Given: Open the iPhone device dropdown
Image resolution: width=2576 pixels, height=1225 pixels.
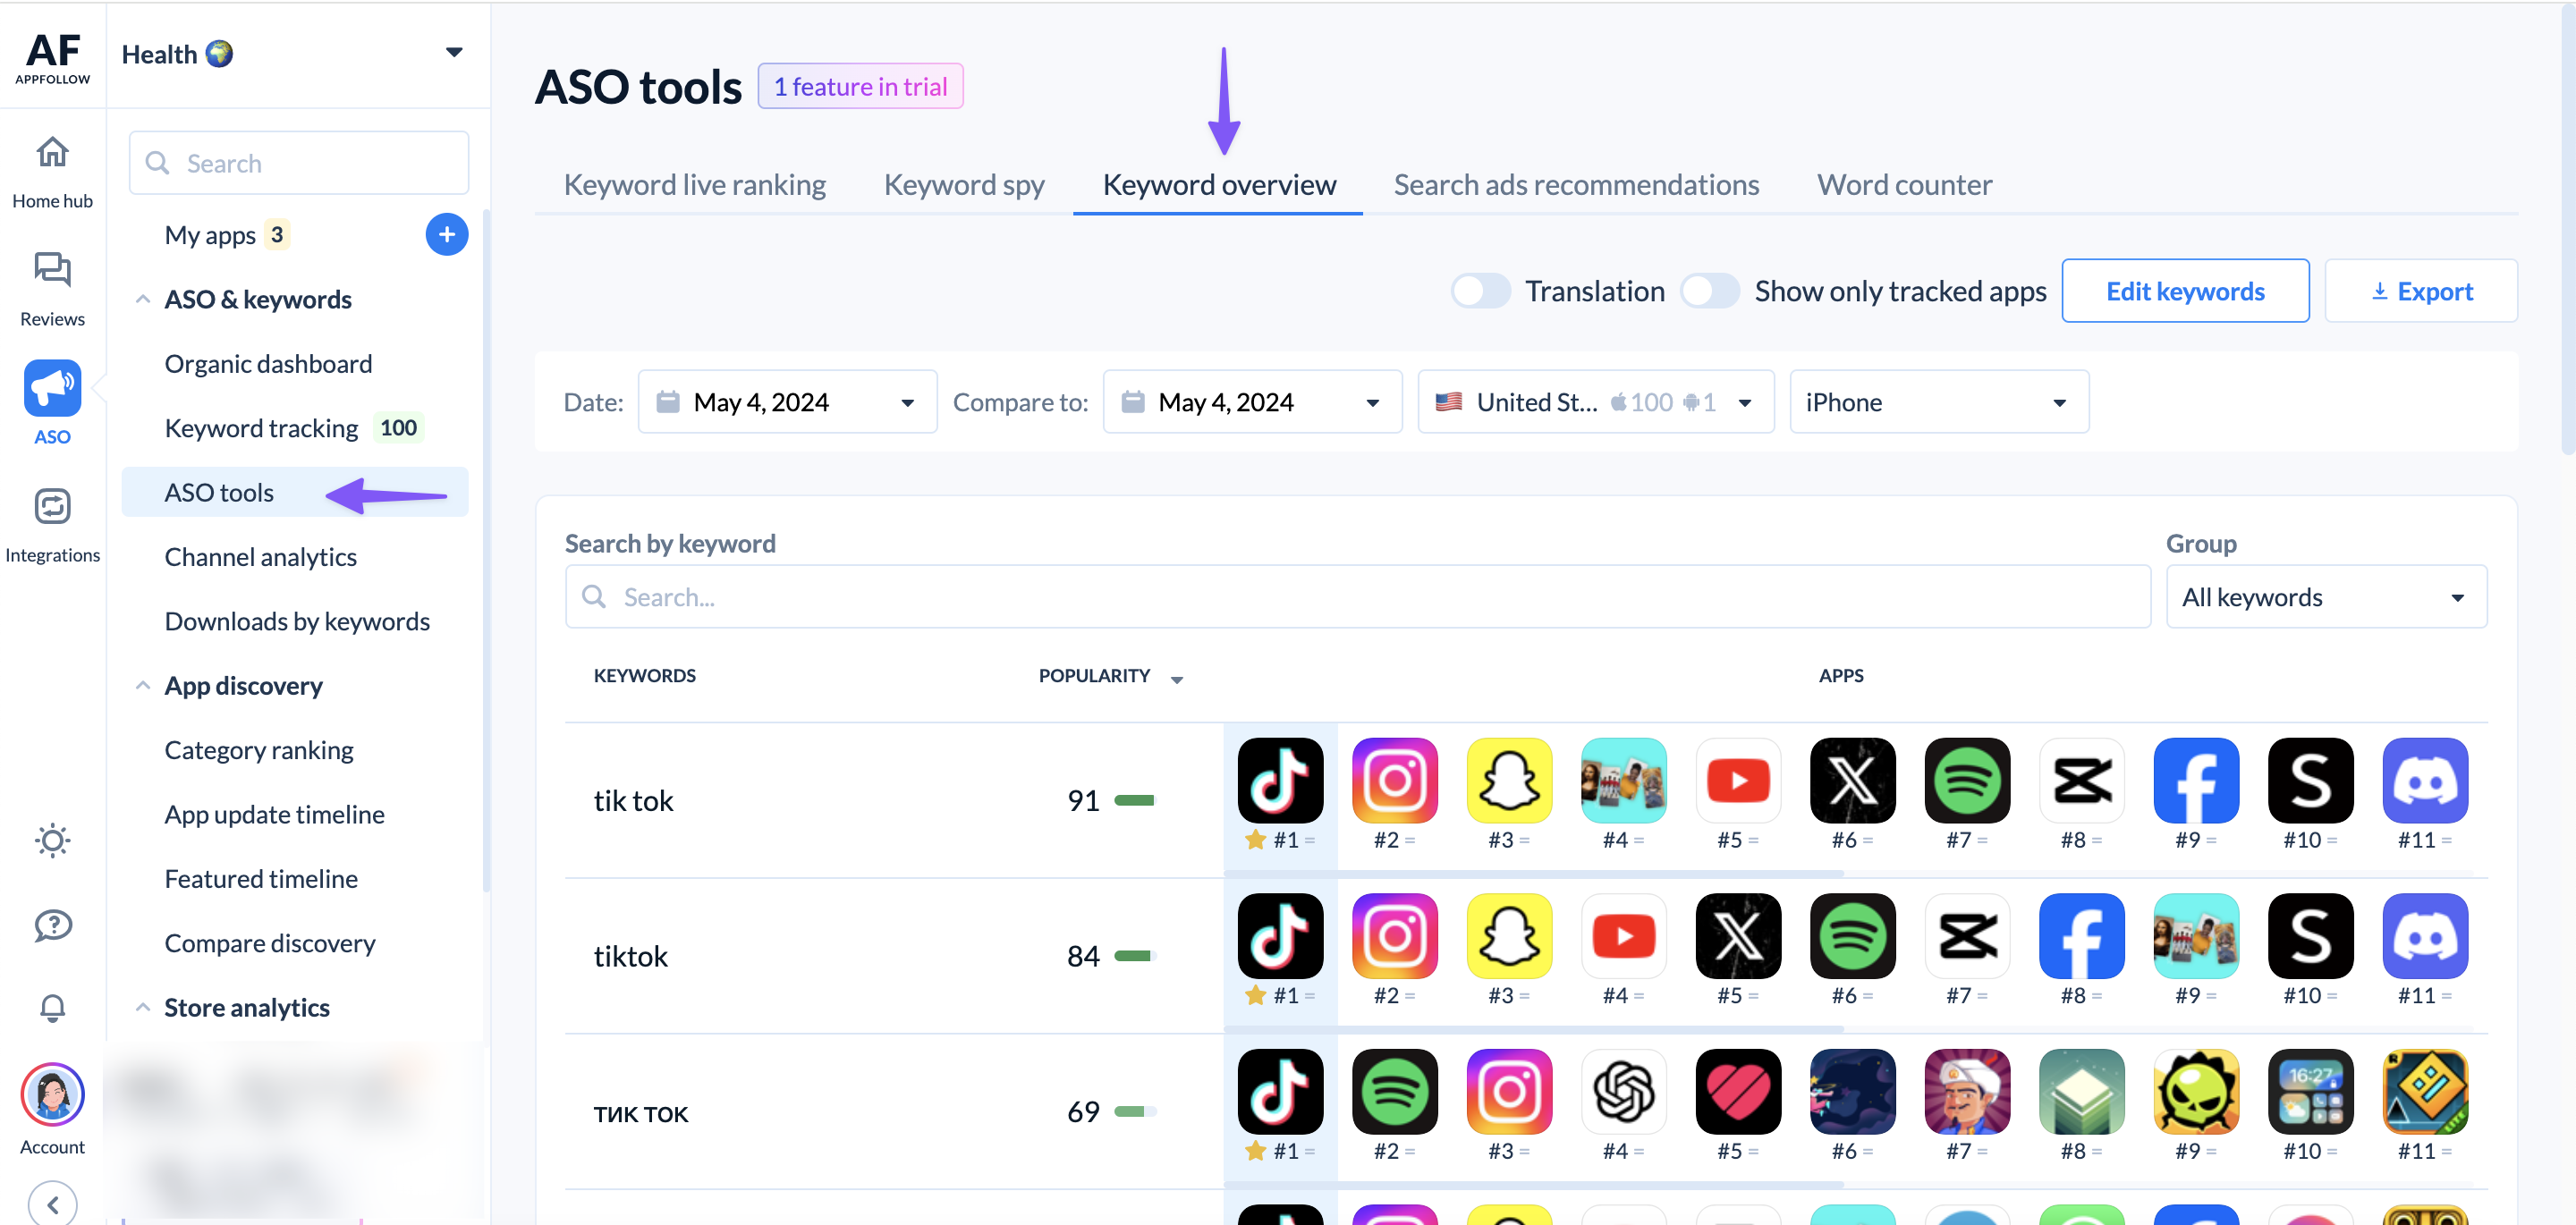Looking at the screenshot, I should [x=1938, y=402].
